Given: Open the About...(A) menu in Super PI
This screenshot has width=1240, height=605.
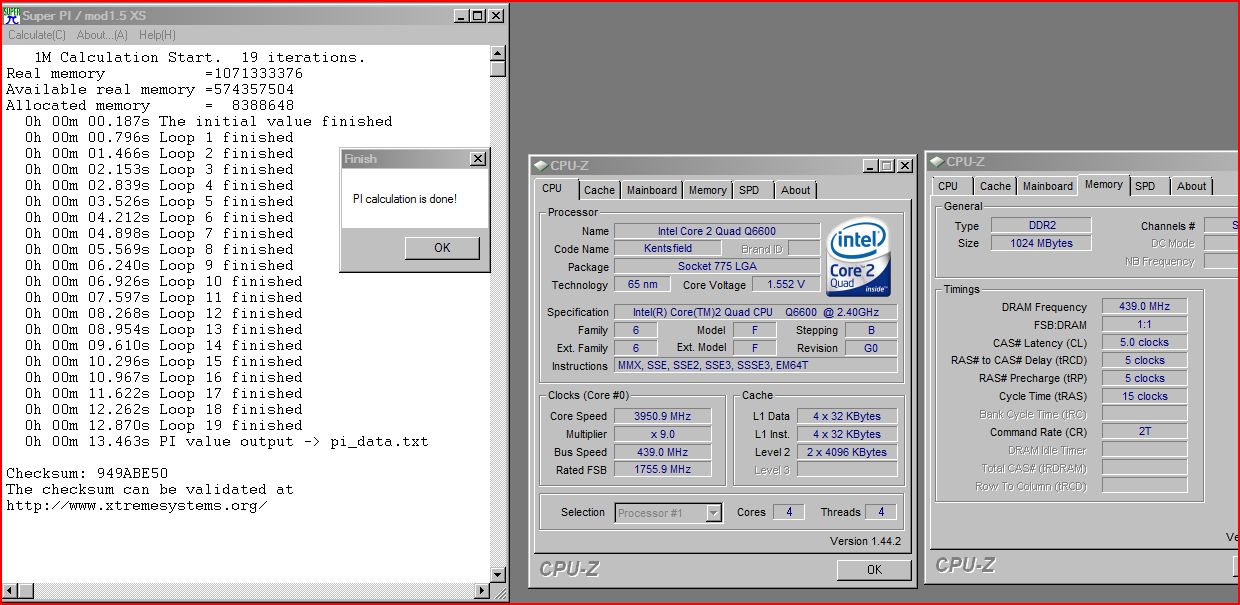Looking at the screenshot, I should coord(103,35).
